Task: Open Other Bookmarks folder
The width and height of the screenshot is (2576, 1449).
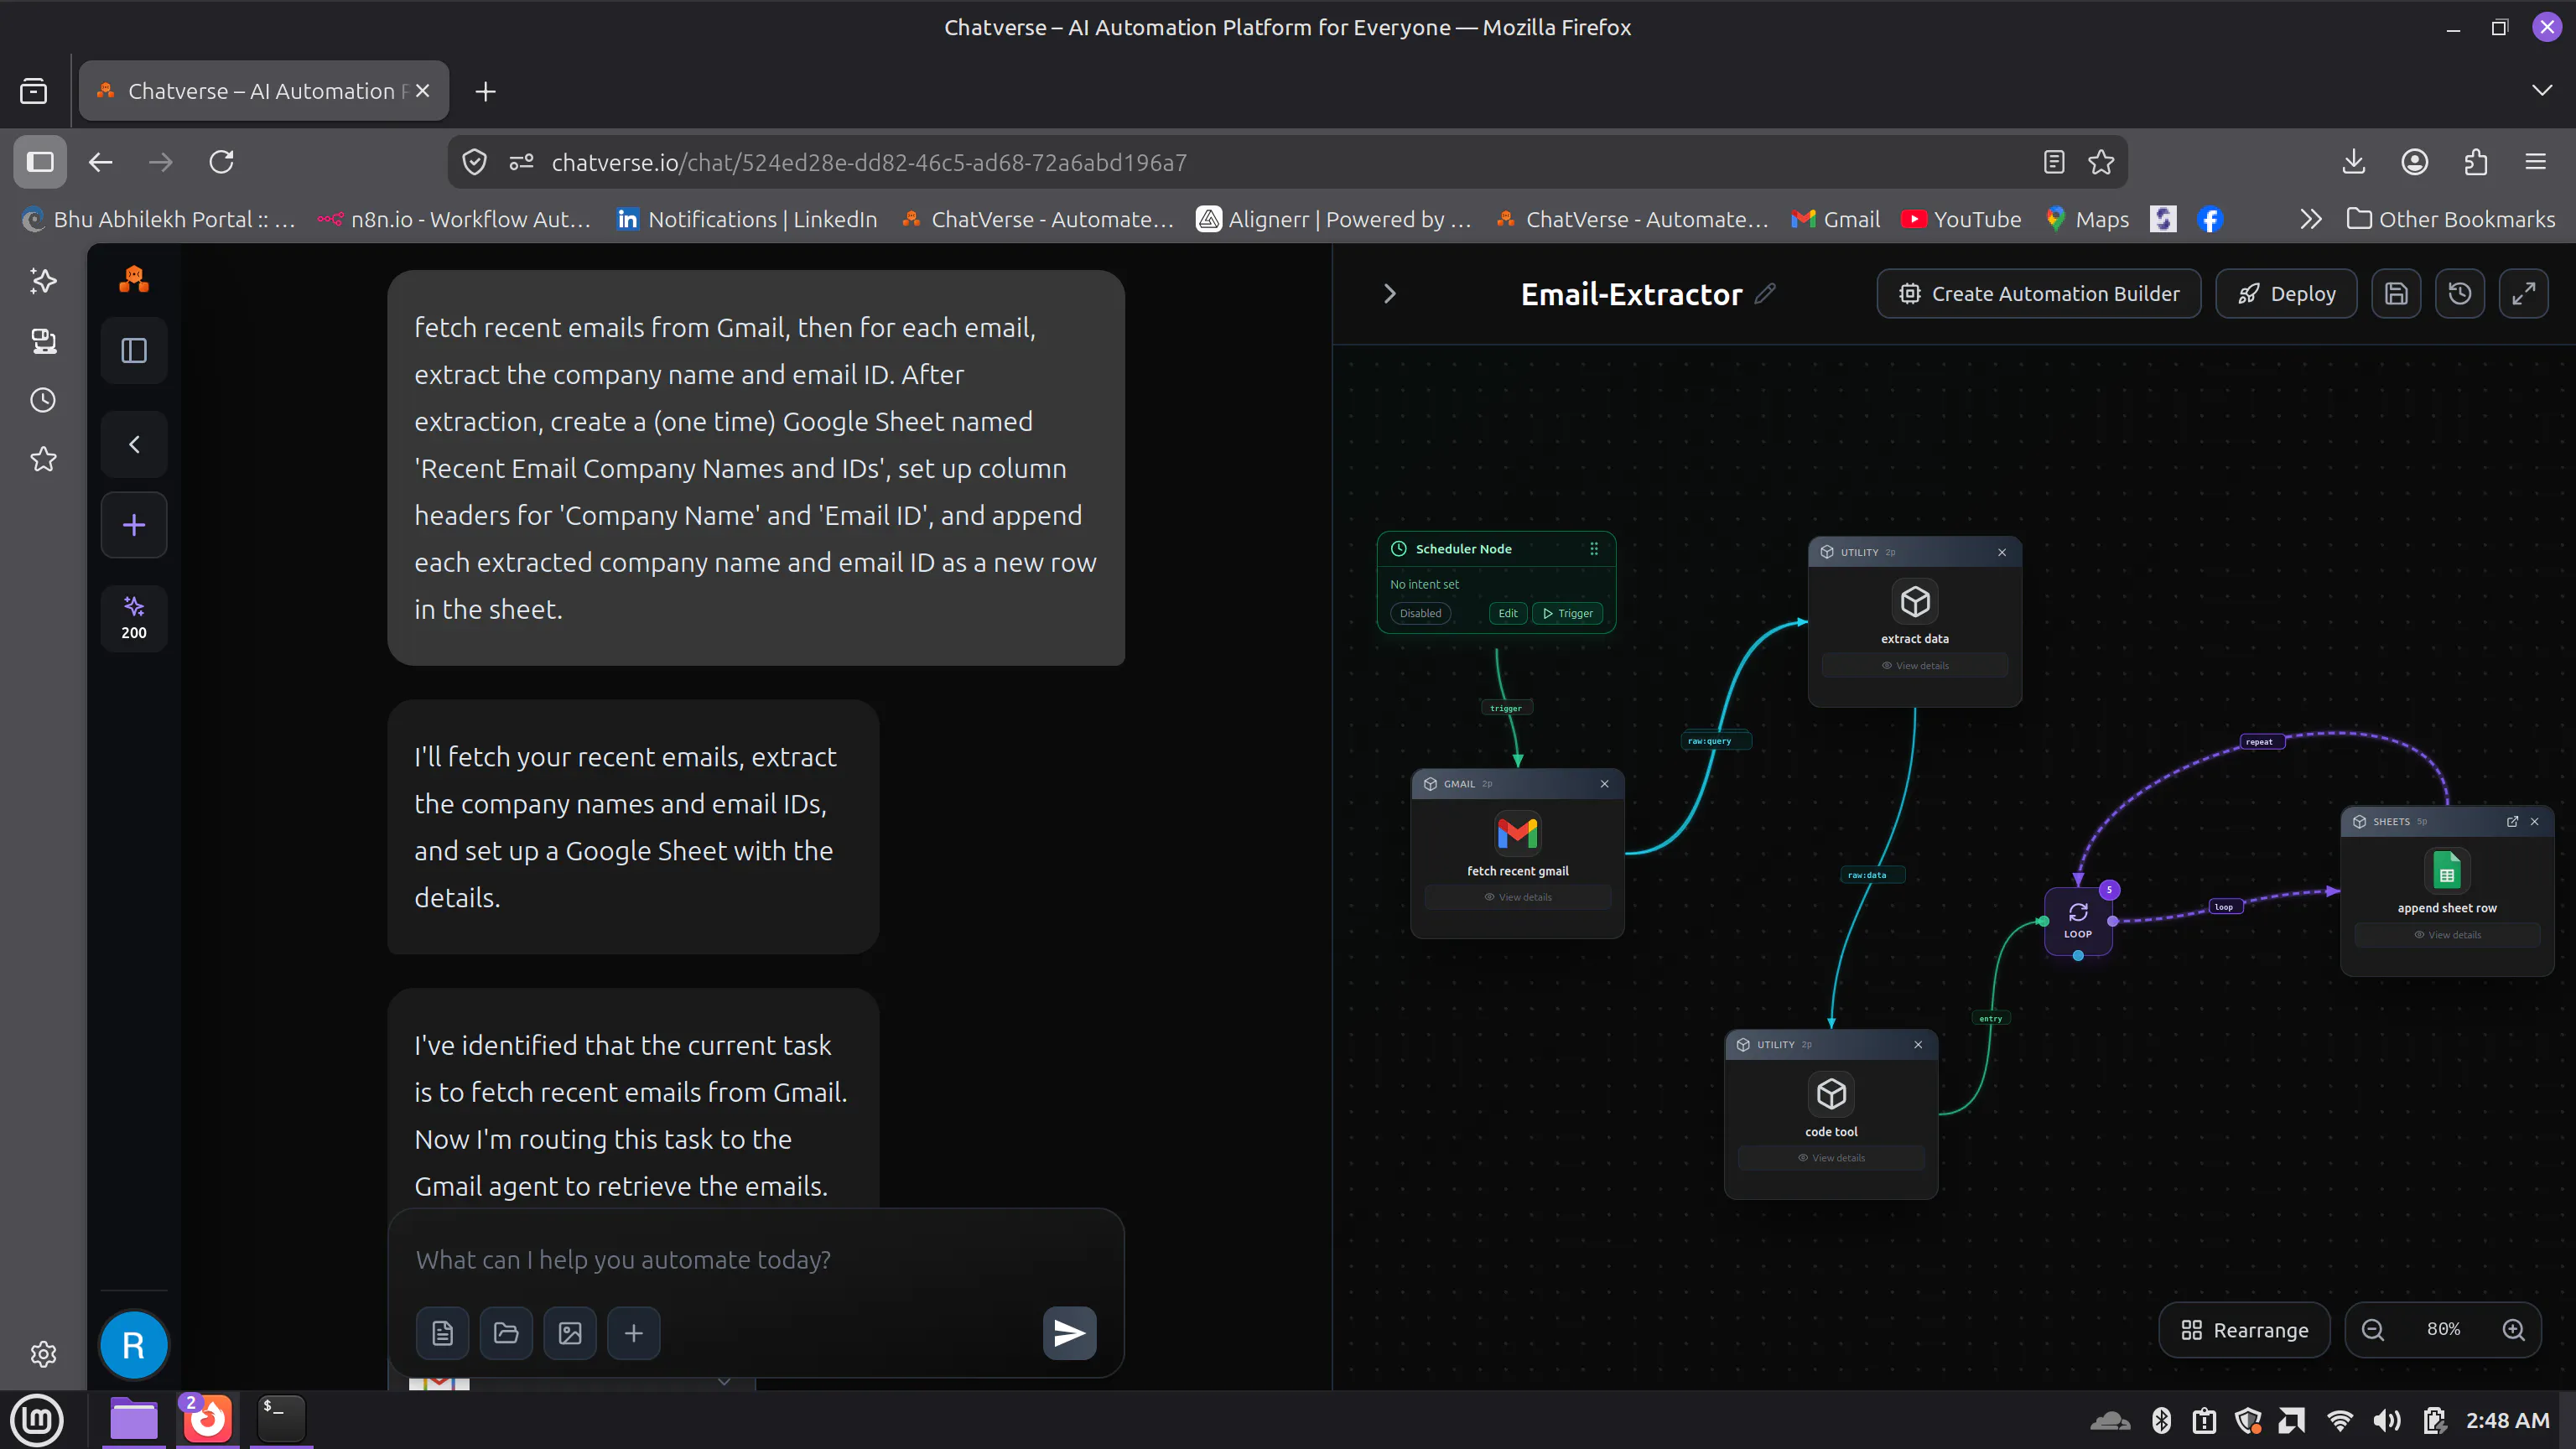Action: [x=2450, y=219]
